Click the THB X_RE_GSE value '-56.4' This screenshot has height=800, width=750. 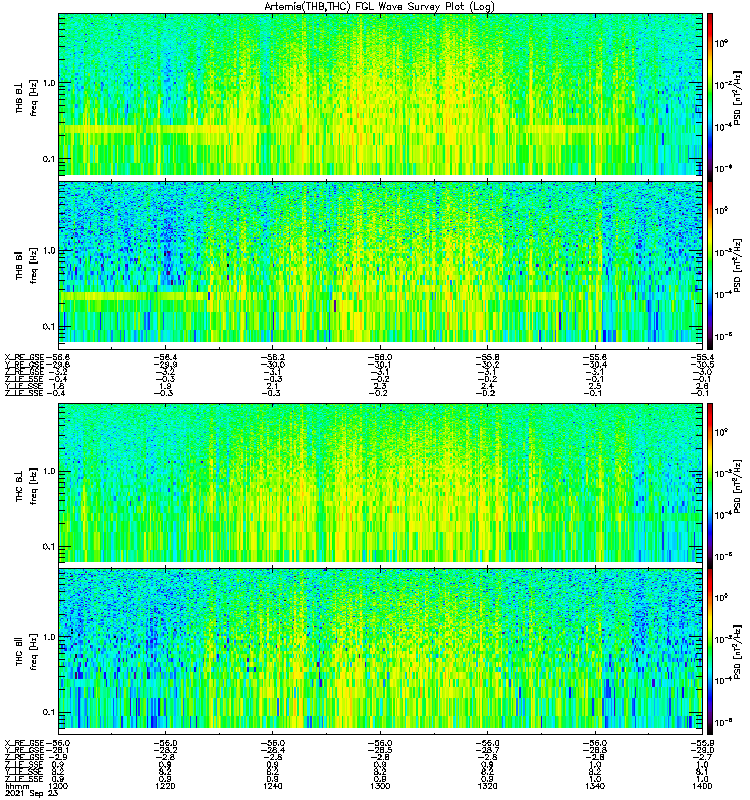[x=165, y=357]
